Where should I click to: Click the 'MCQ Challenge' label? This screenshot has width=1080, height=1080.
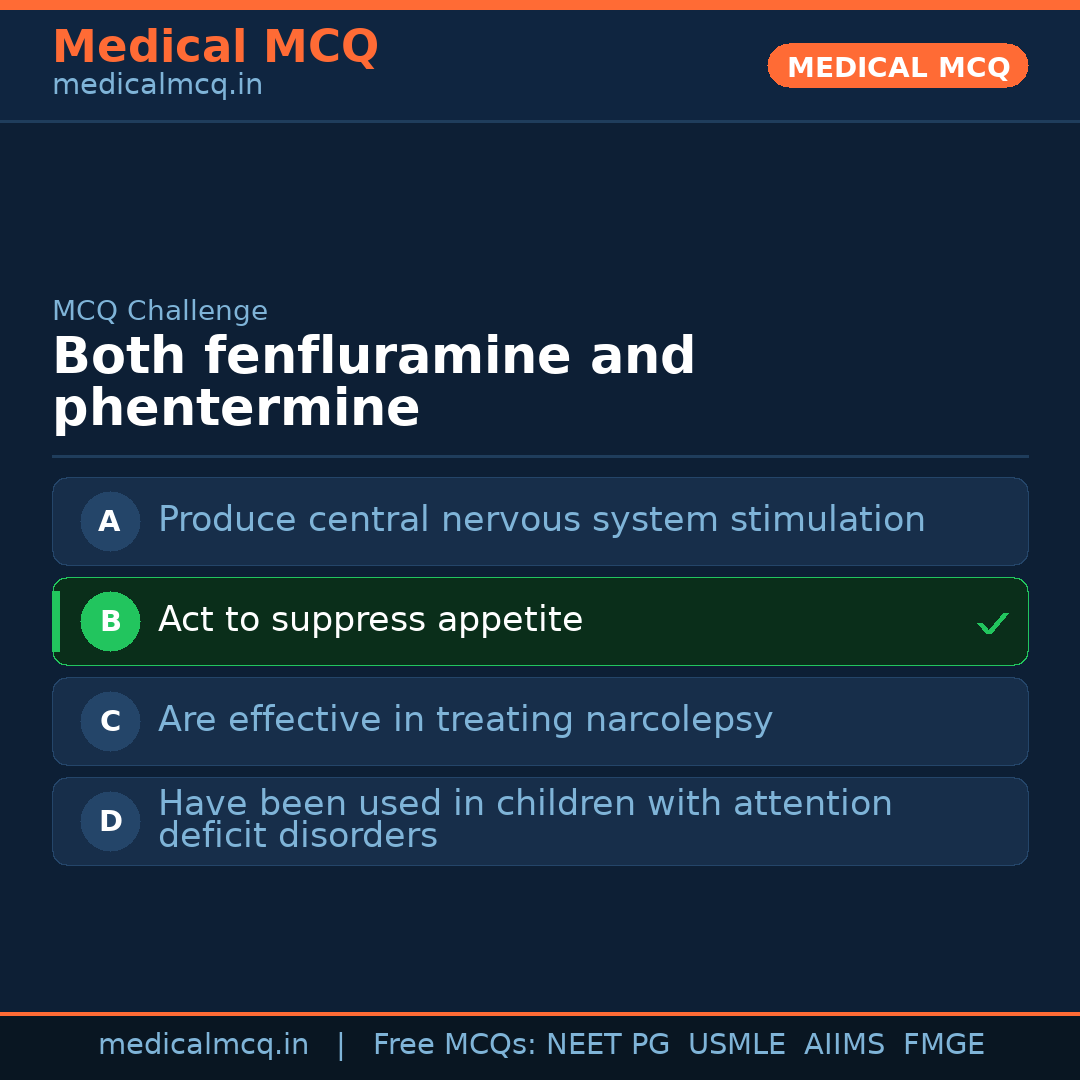click(160, 311)
